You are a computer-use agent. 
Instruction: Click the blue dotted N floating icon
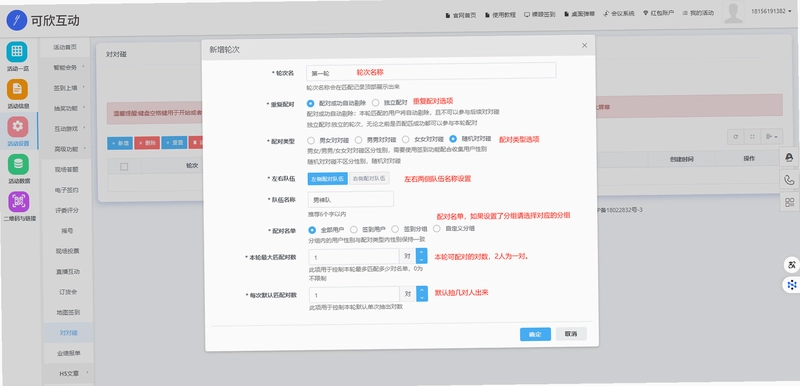coord(791,285)
